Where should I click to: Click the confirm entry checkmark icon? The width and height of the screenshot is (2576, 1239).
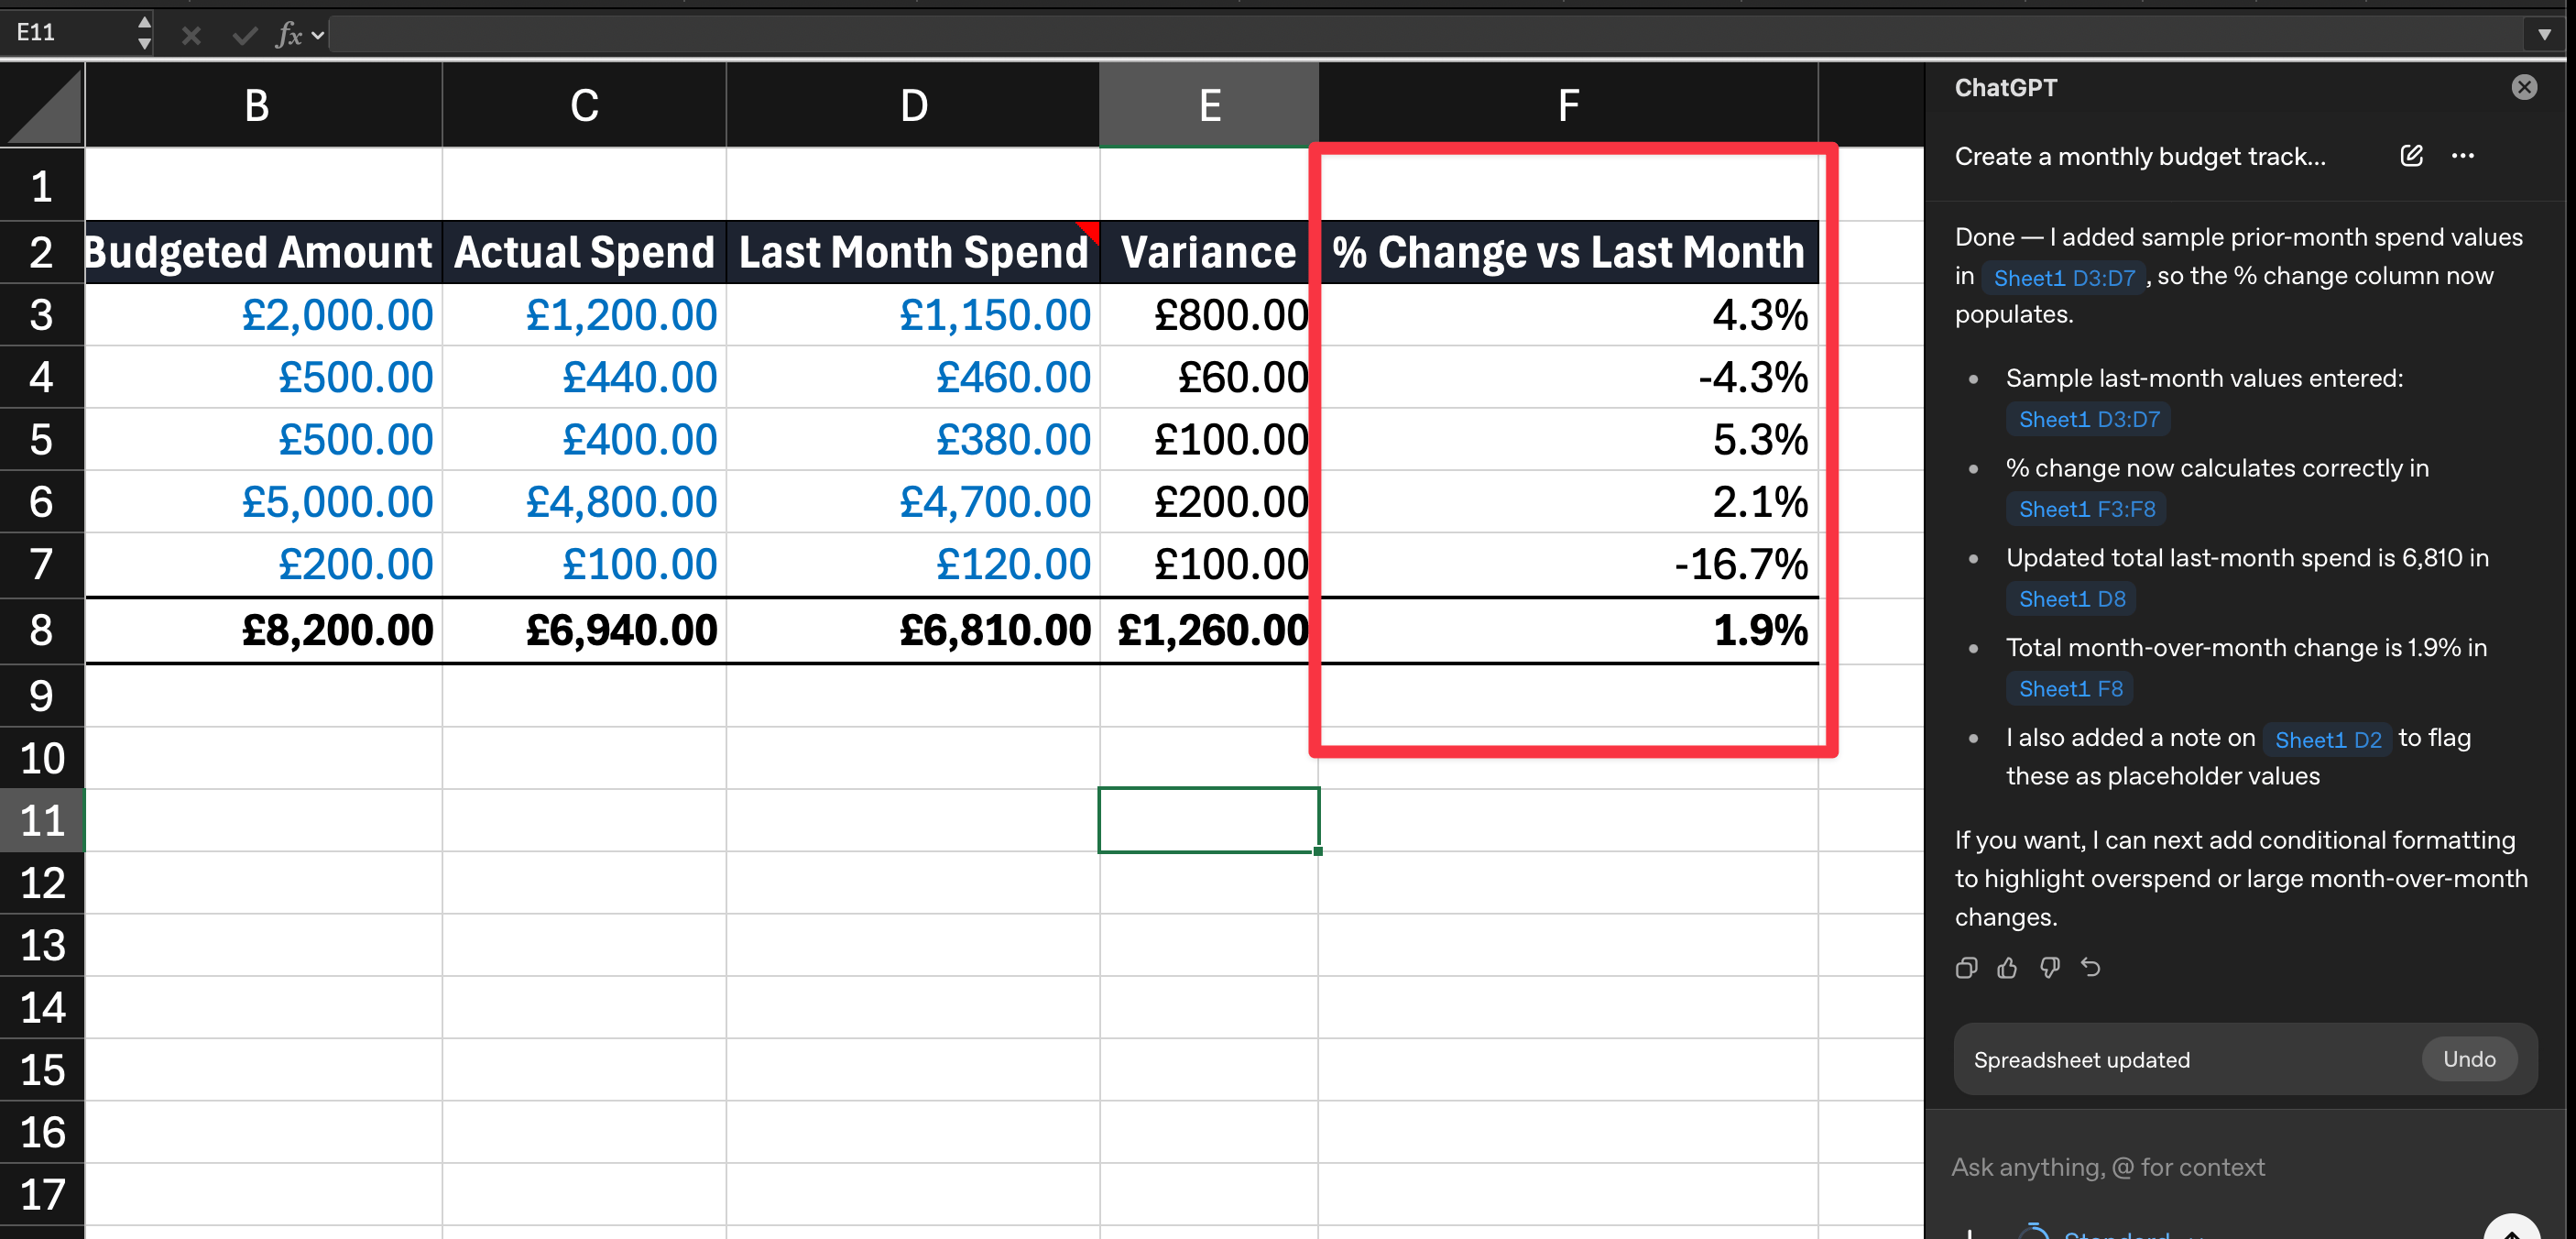[243, 36]
